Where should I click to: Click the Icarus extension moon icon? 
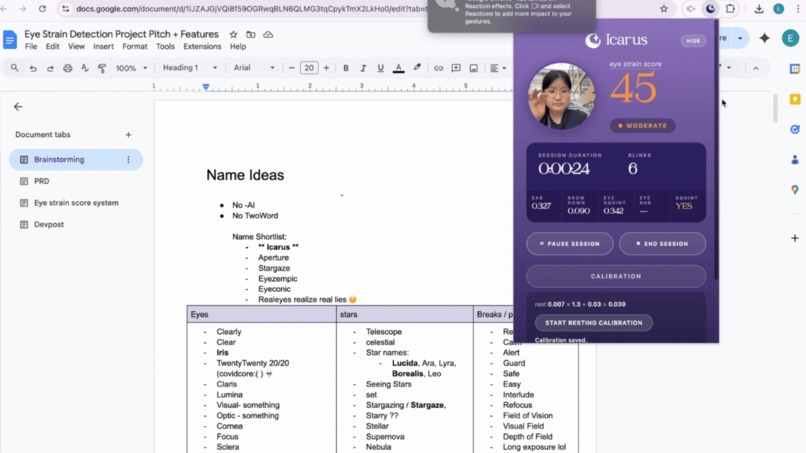pos(710,9)
